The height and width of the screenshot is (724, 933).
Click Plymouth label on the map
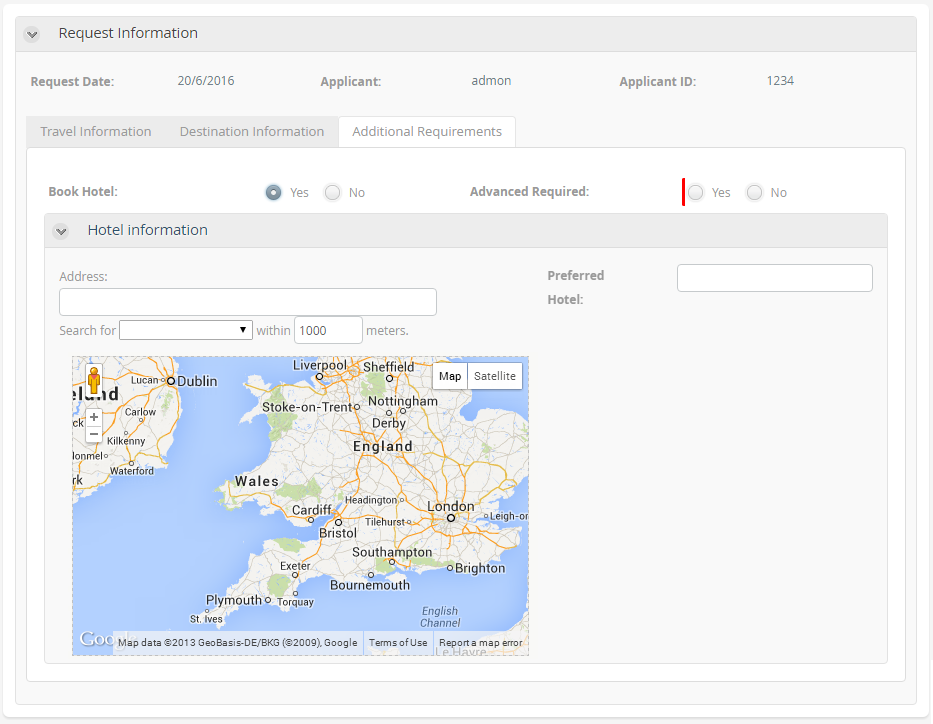233,600
